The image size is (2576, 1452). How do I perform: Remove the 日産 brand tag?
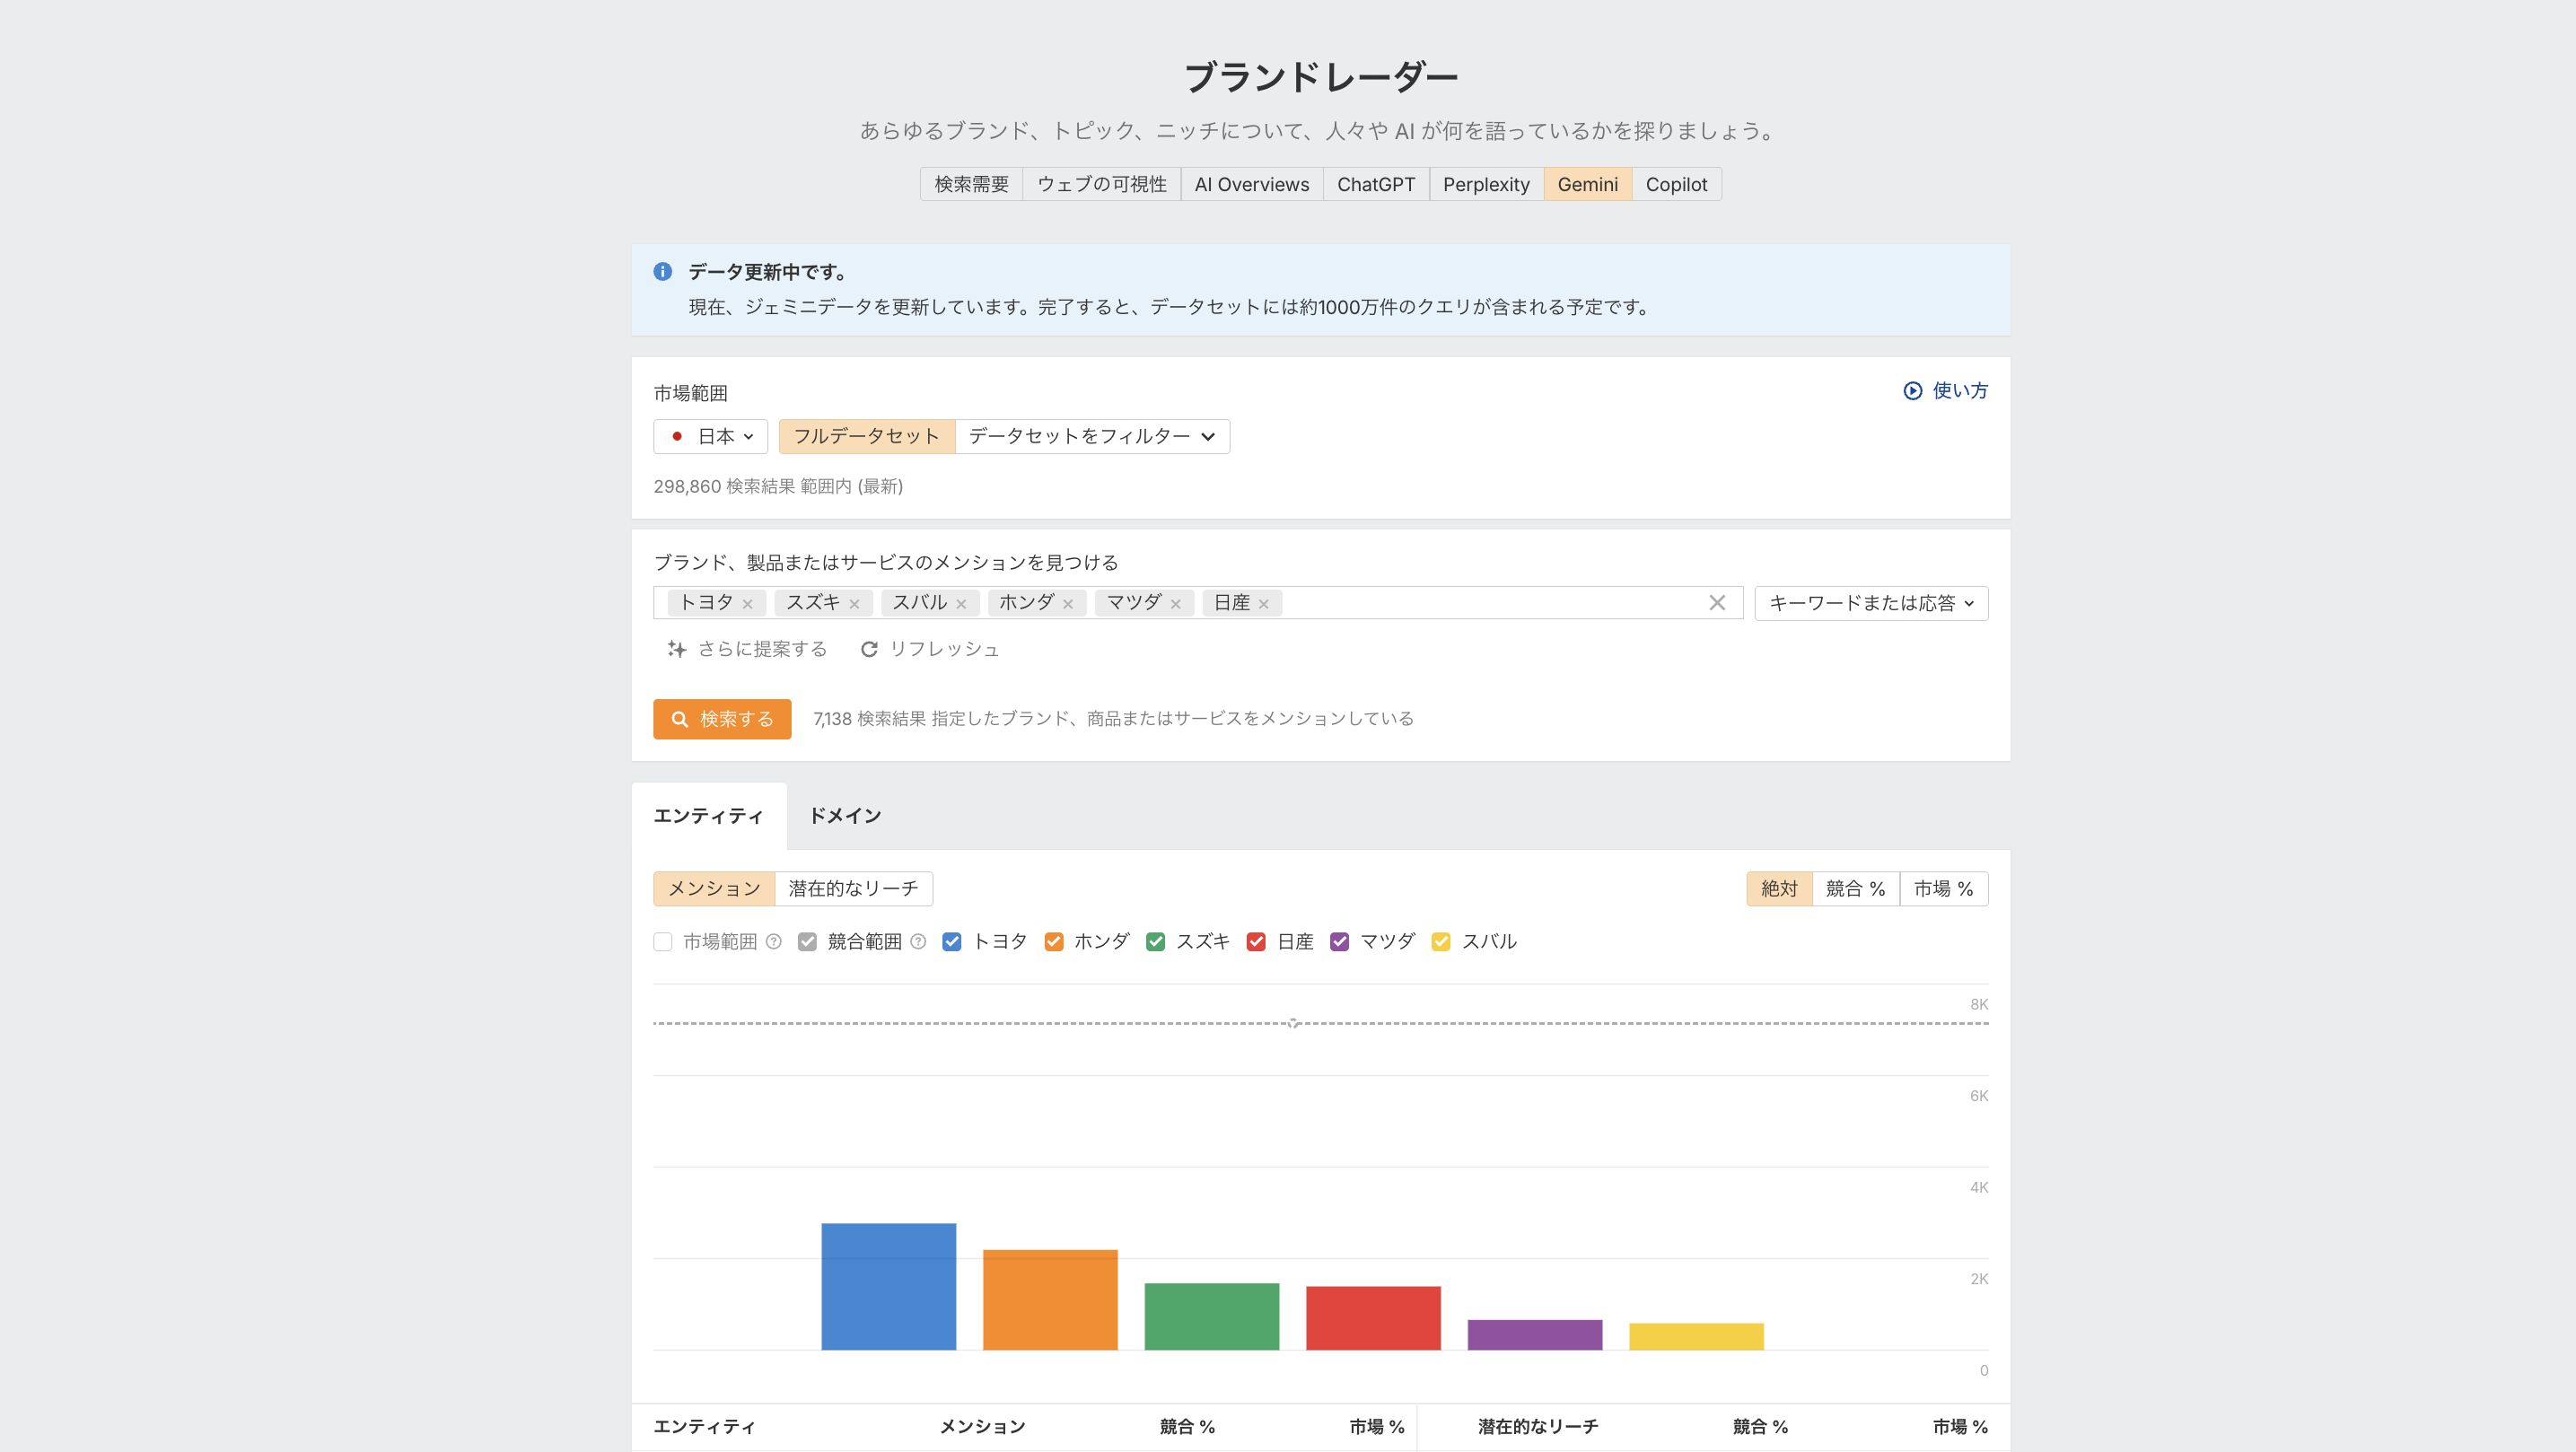pyautogui.click(x=1264, y=604)
